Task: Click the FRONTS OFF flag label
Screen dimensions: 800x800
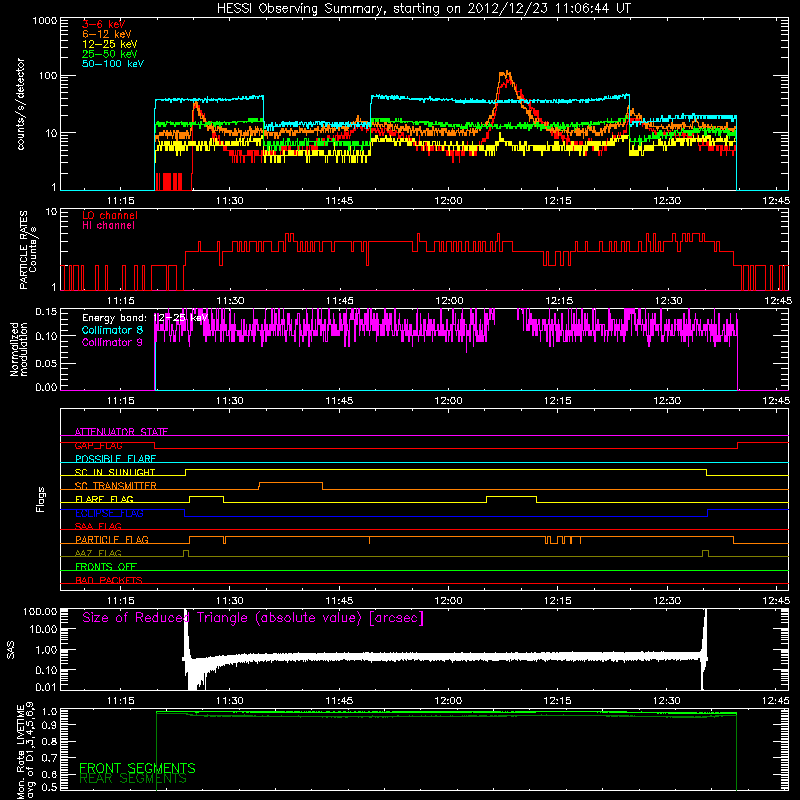Action: (106, 567)
